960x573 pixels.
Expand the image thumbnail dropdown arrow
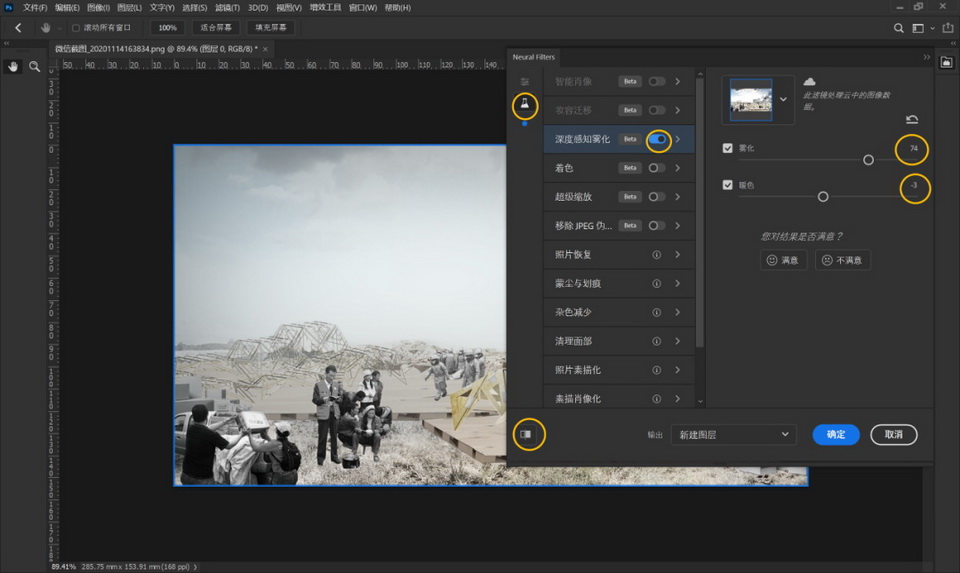click(x=783, y=100)
